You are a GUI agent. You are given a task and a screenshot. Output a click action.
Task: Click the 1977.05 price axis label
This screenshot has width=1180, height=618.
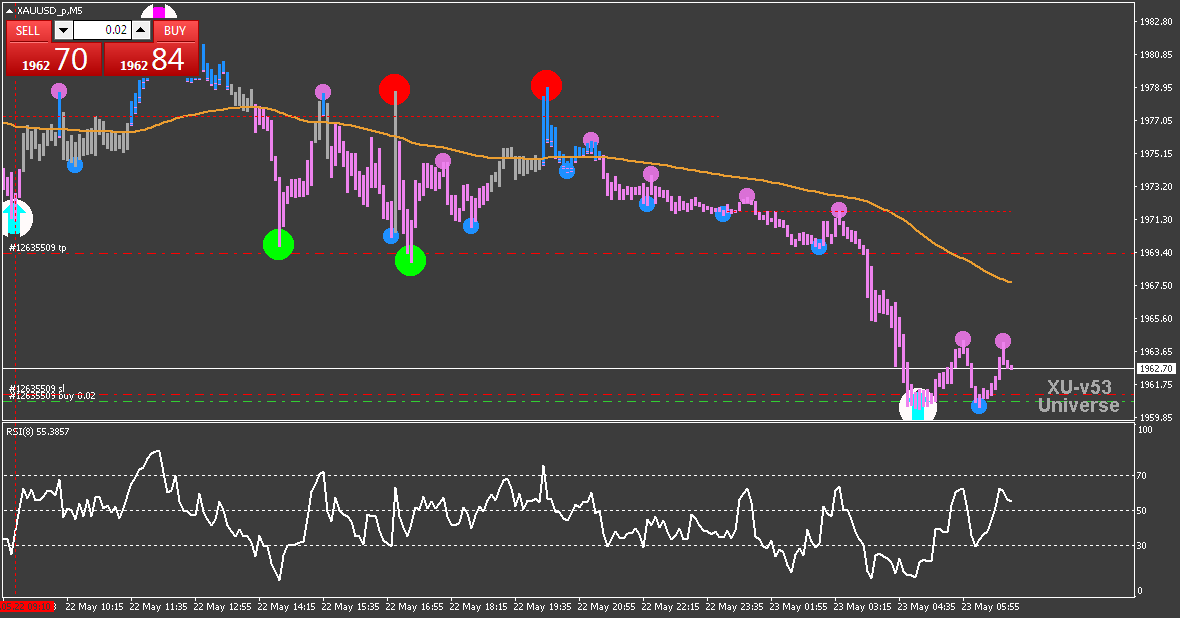coord(1156,120)
